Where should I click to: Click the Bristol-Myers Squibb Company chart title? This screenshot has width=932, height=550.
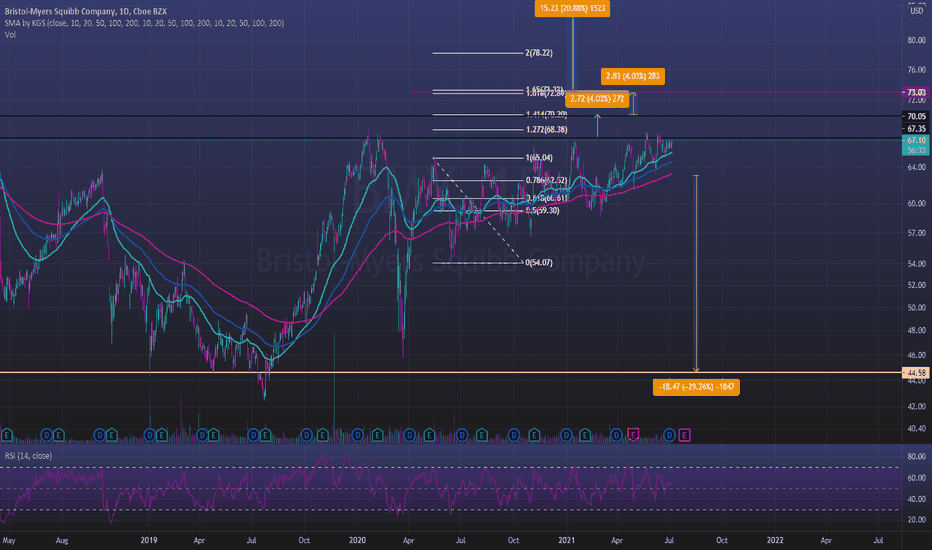coord(86,11)
